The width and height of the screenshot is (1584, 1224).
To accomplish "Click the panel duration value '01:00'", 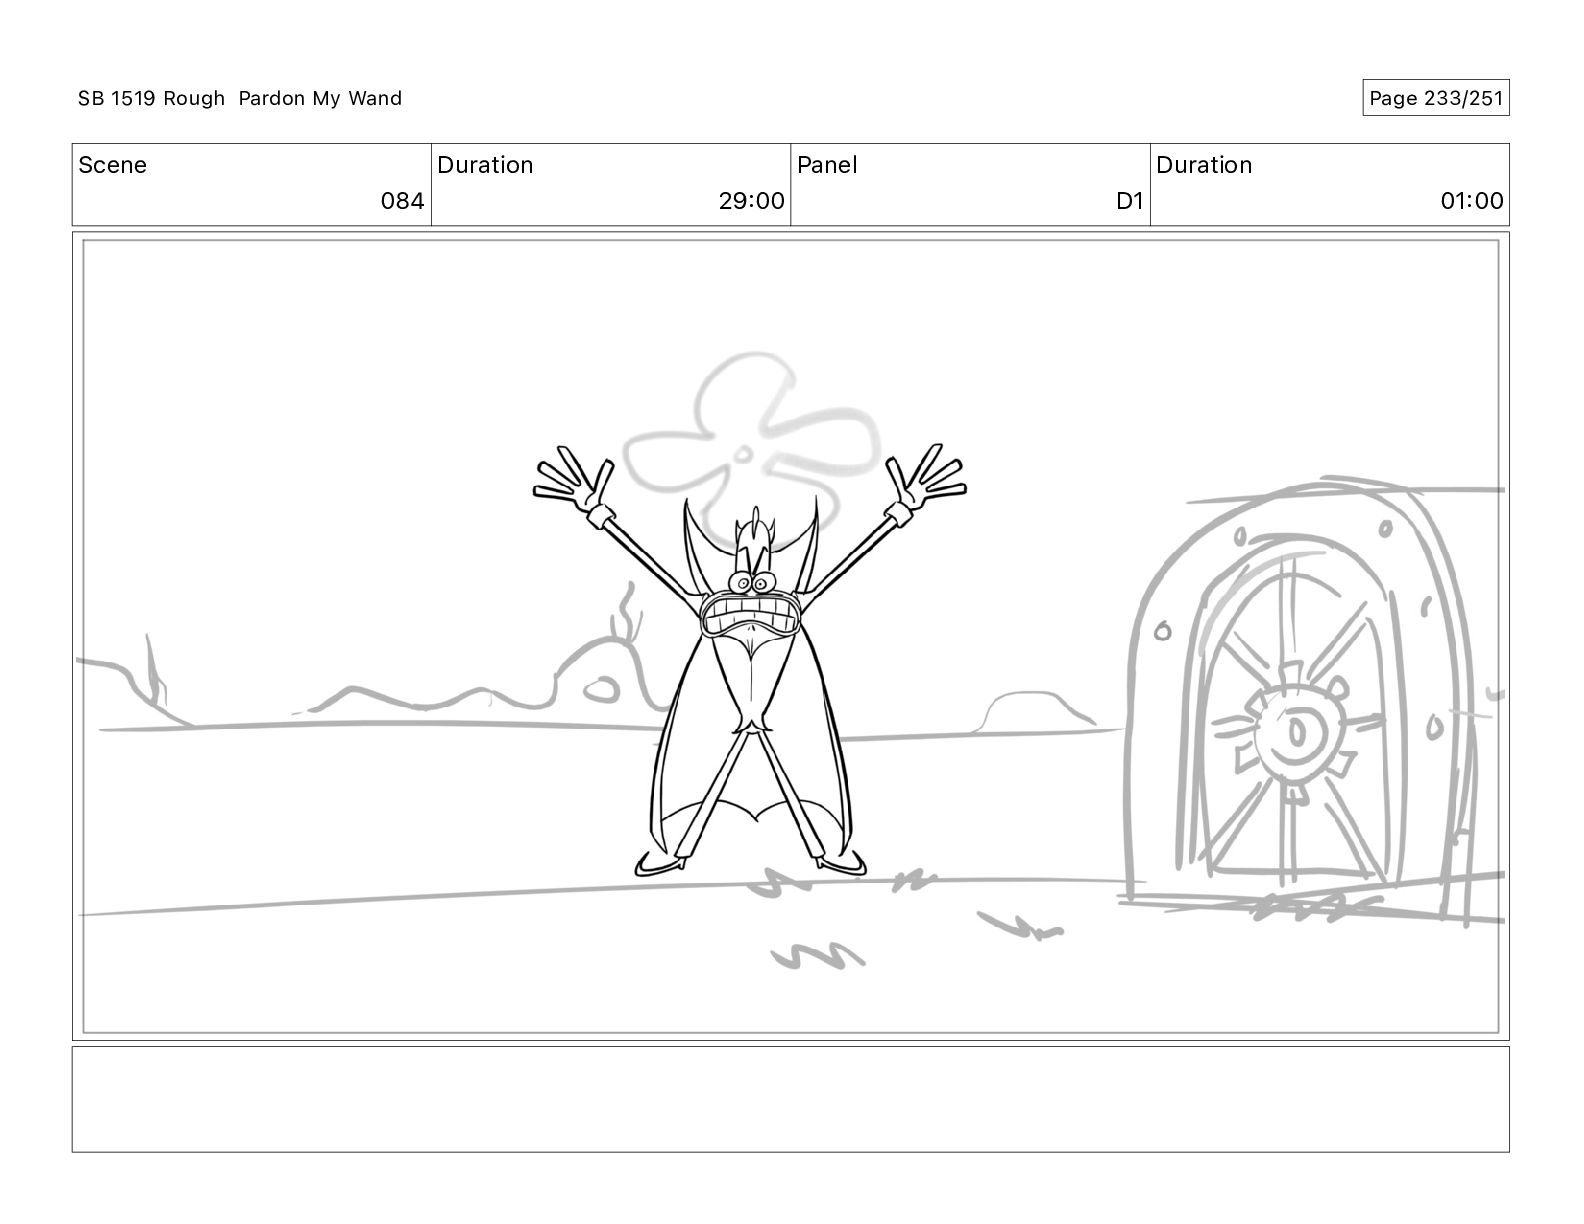I will click(1471, 201).
